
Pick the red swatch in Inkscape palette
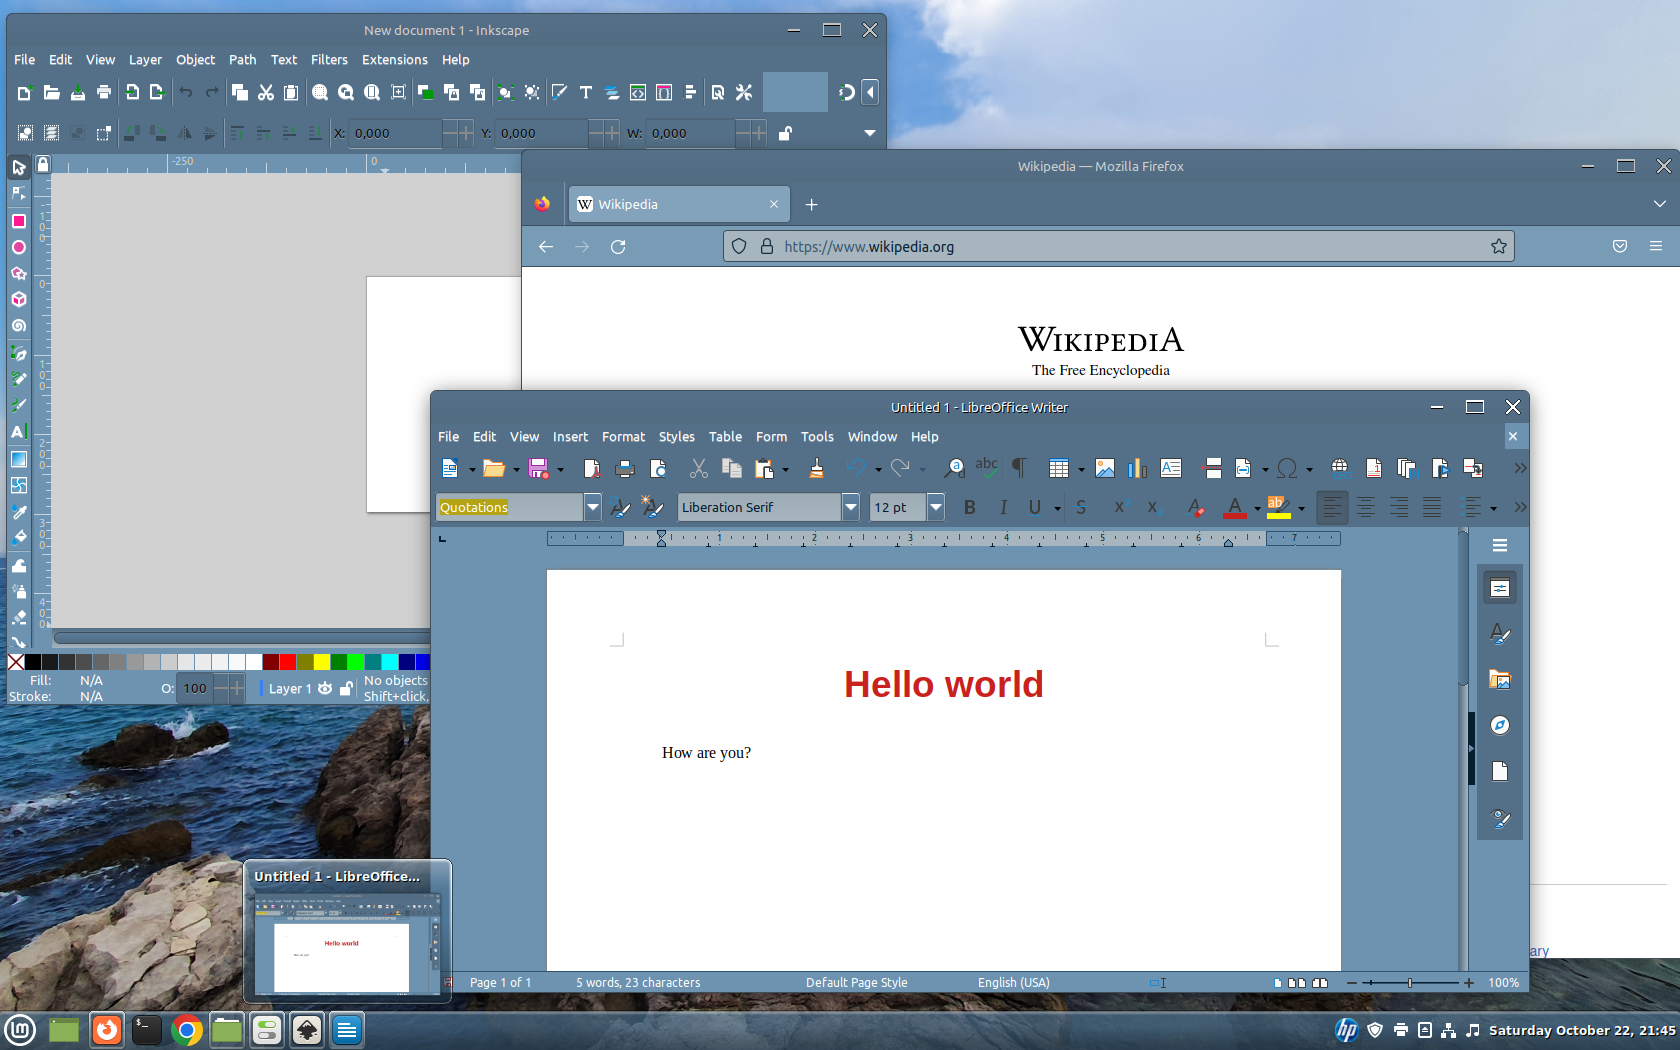point(287,662)
